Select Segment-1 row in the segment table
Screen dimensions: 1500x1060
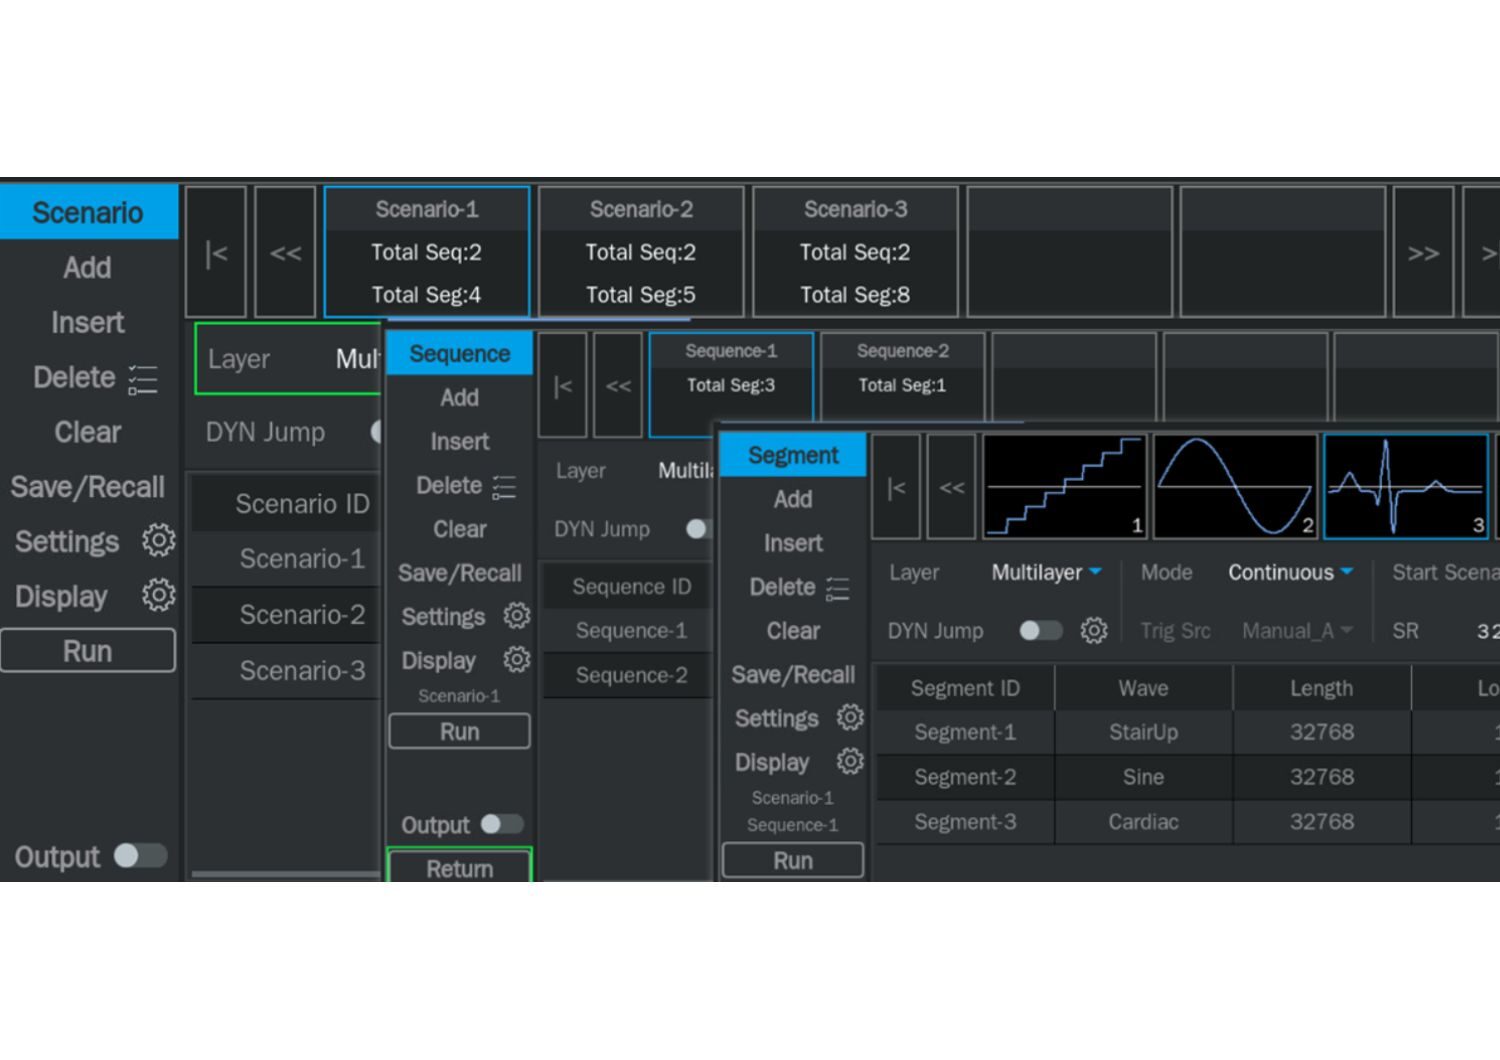point(1188,732)
